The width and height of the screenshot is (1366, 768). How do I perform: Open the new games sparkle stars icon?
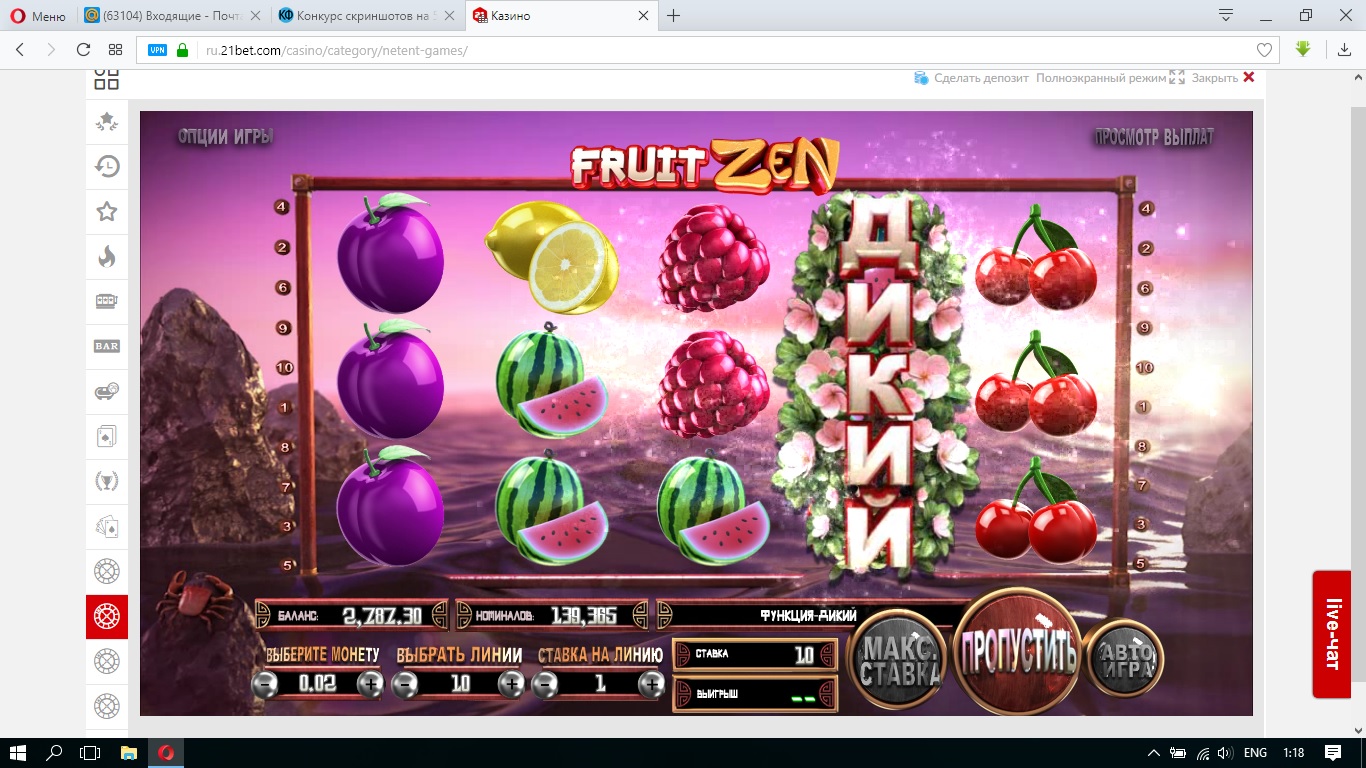point(107,121)
